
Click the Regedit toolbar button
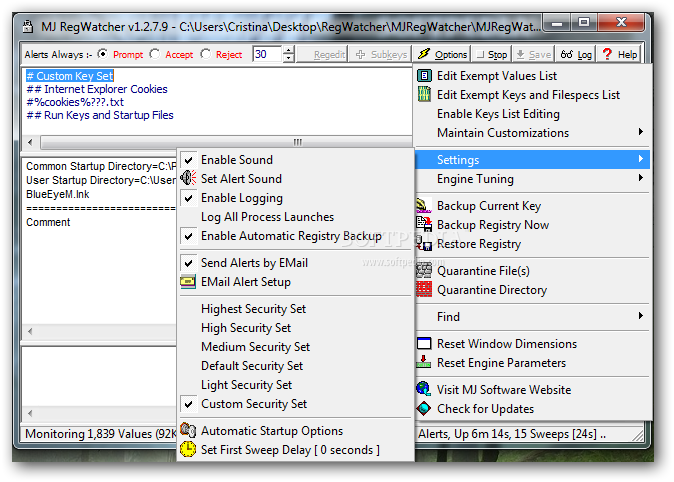pos(322,54)
